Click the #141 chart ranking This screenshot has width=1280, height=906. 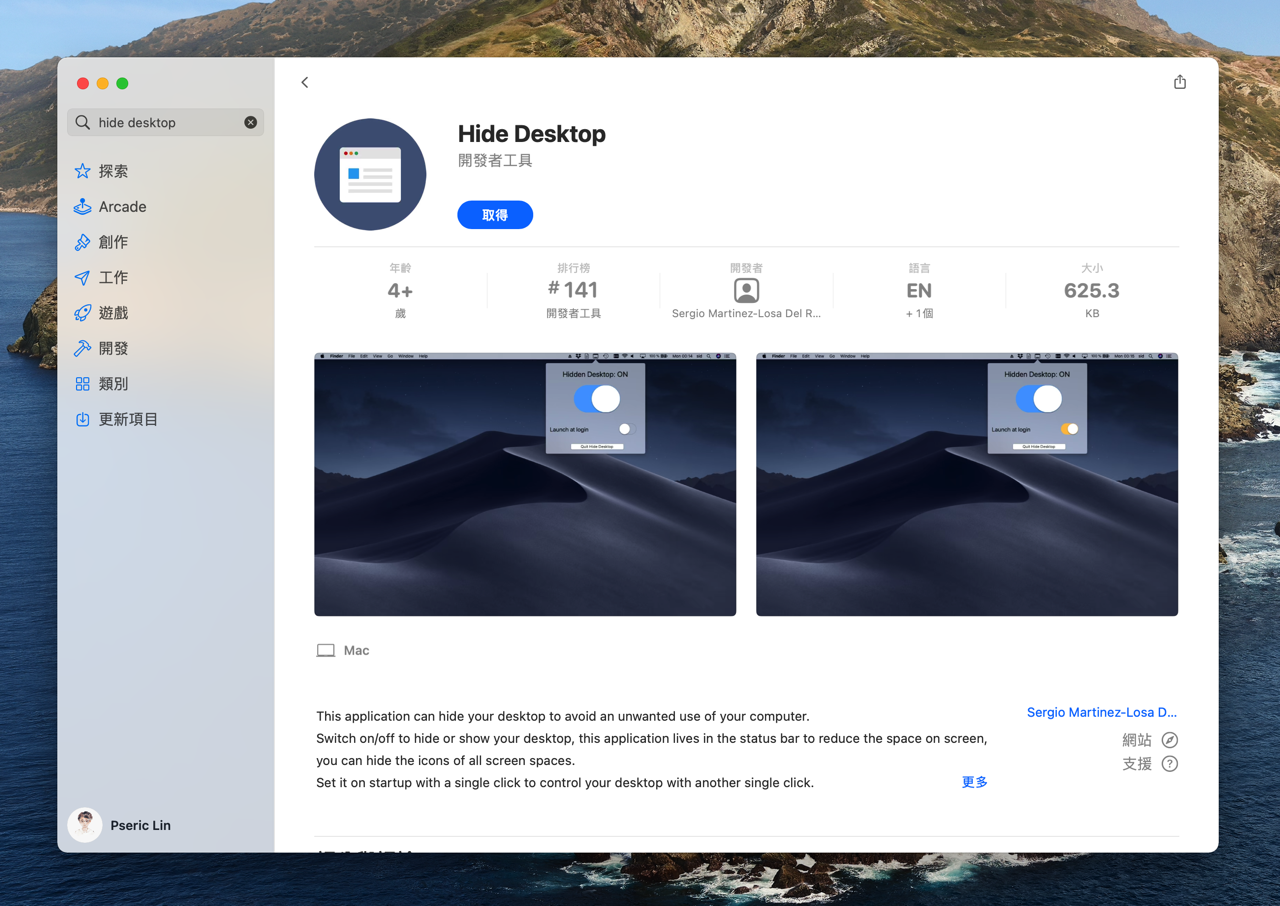click(573, 290)
